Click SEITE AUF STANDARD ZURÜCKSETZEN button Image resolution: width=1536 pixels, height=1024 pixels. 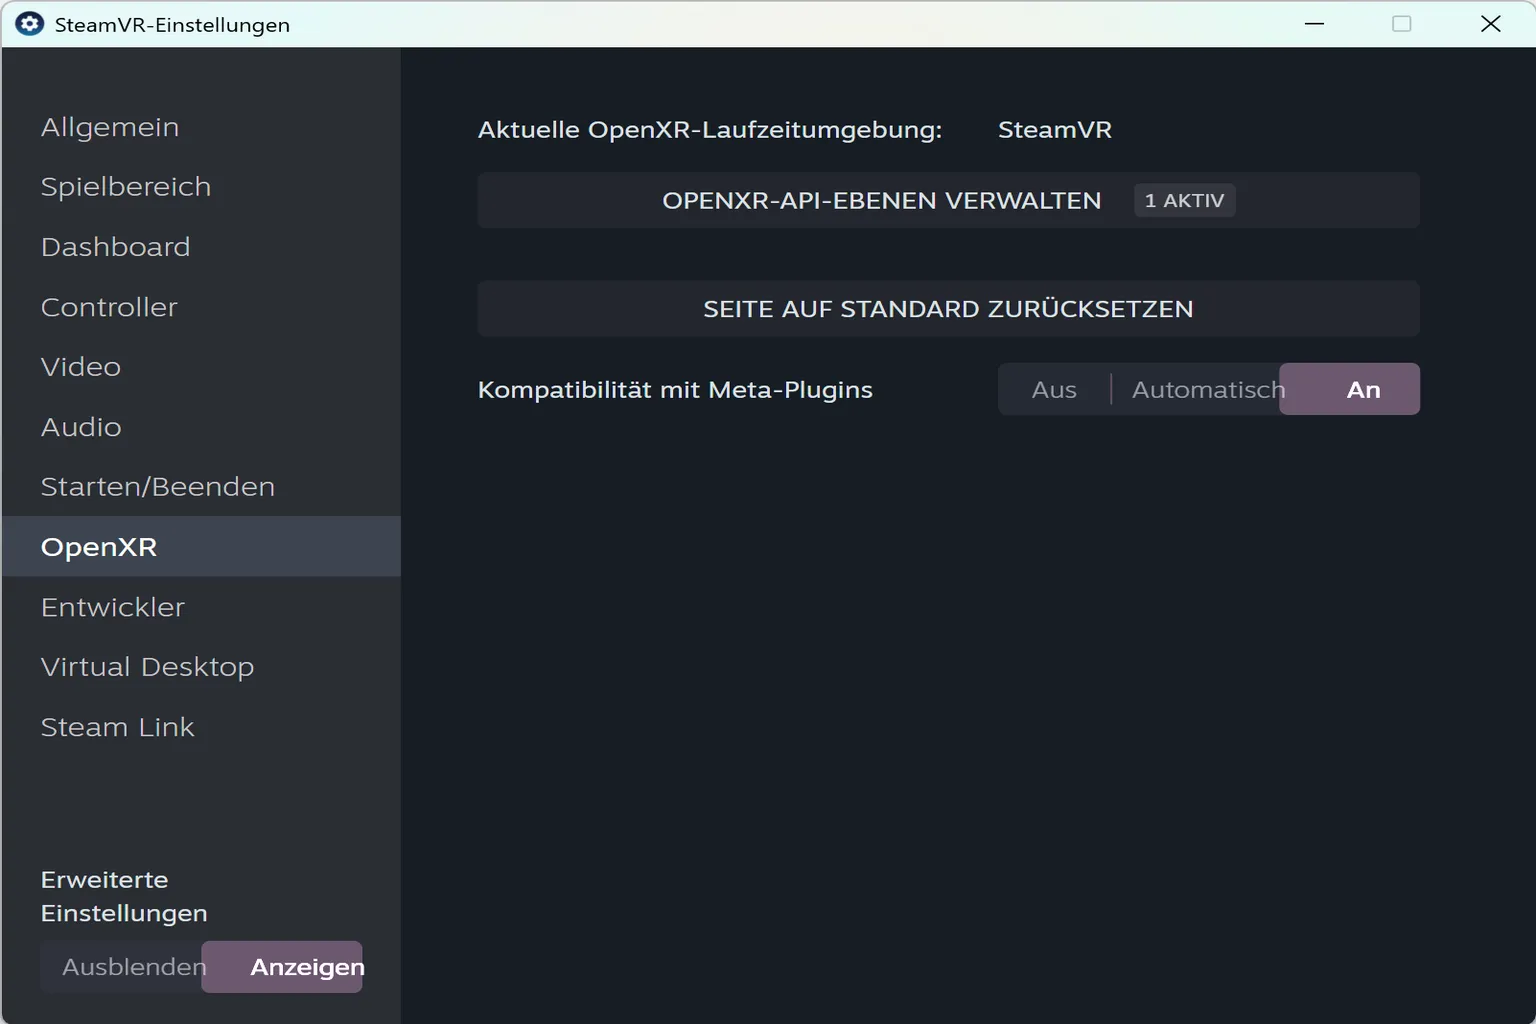click(x=948, y=309)
